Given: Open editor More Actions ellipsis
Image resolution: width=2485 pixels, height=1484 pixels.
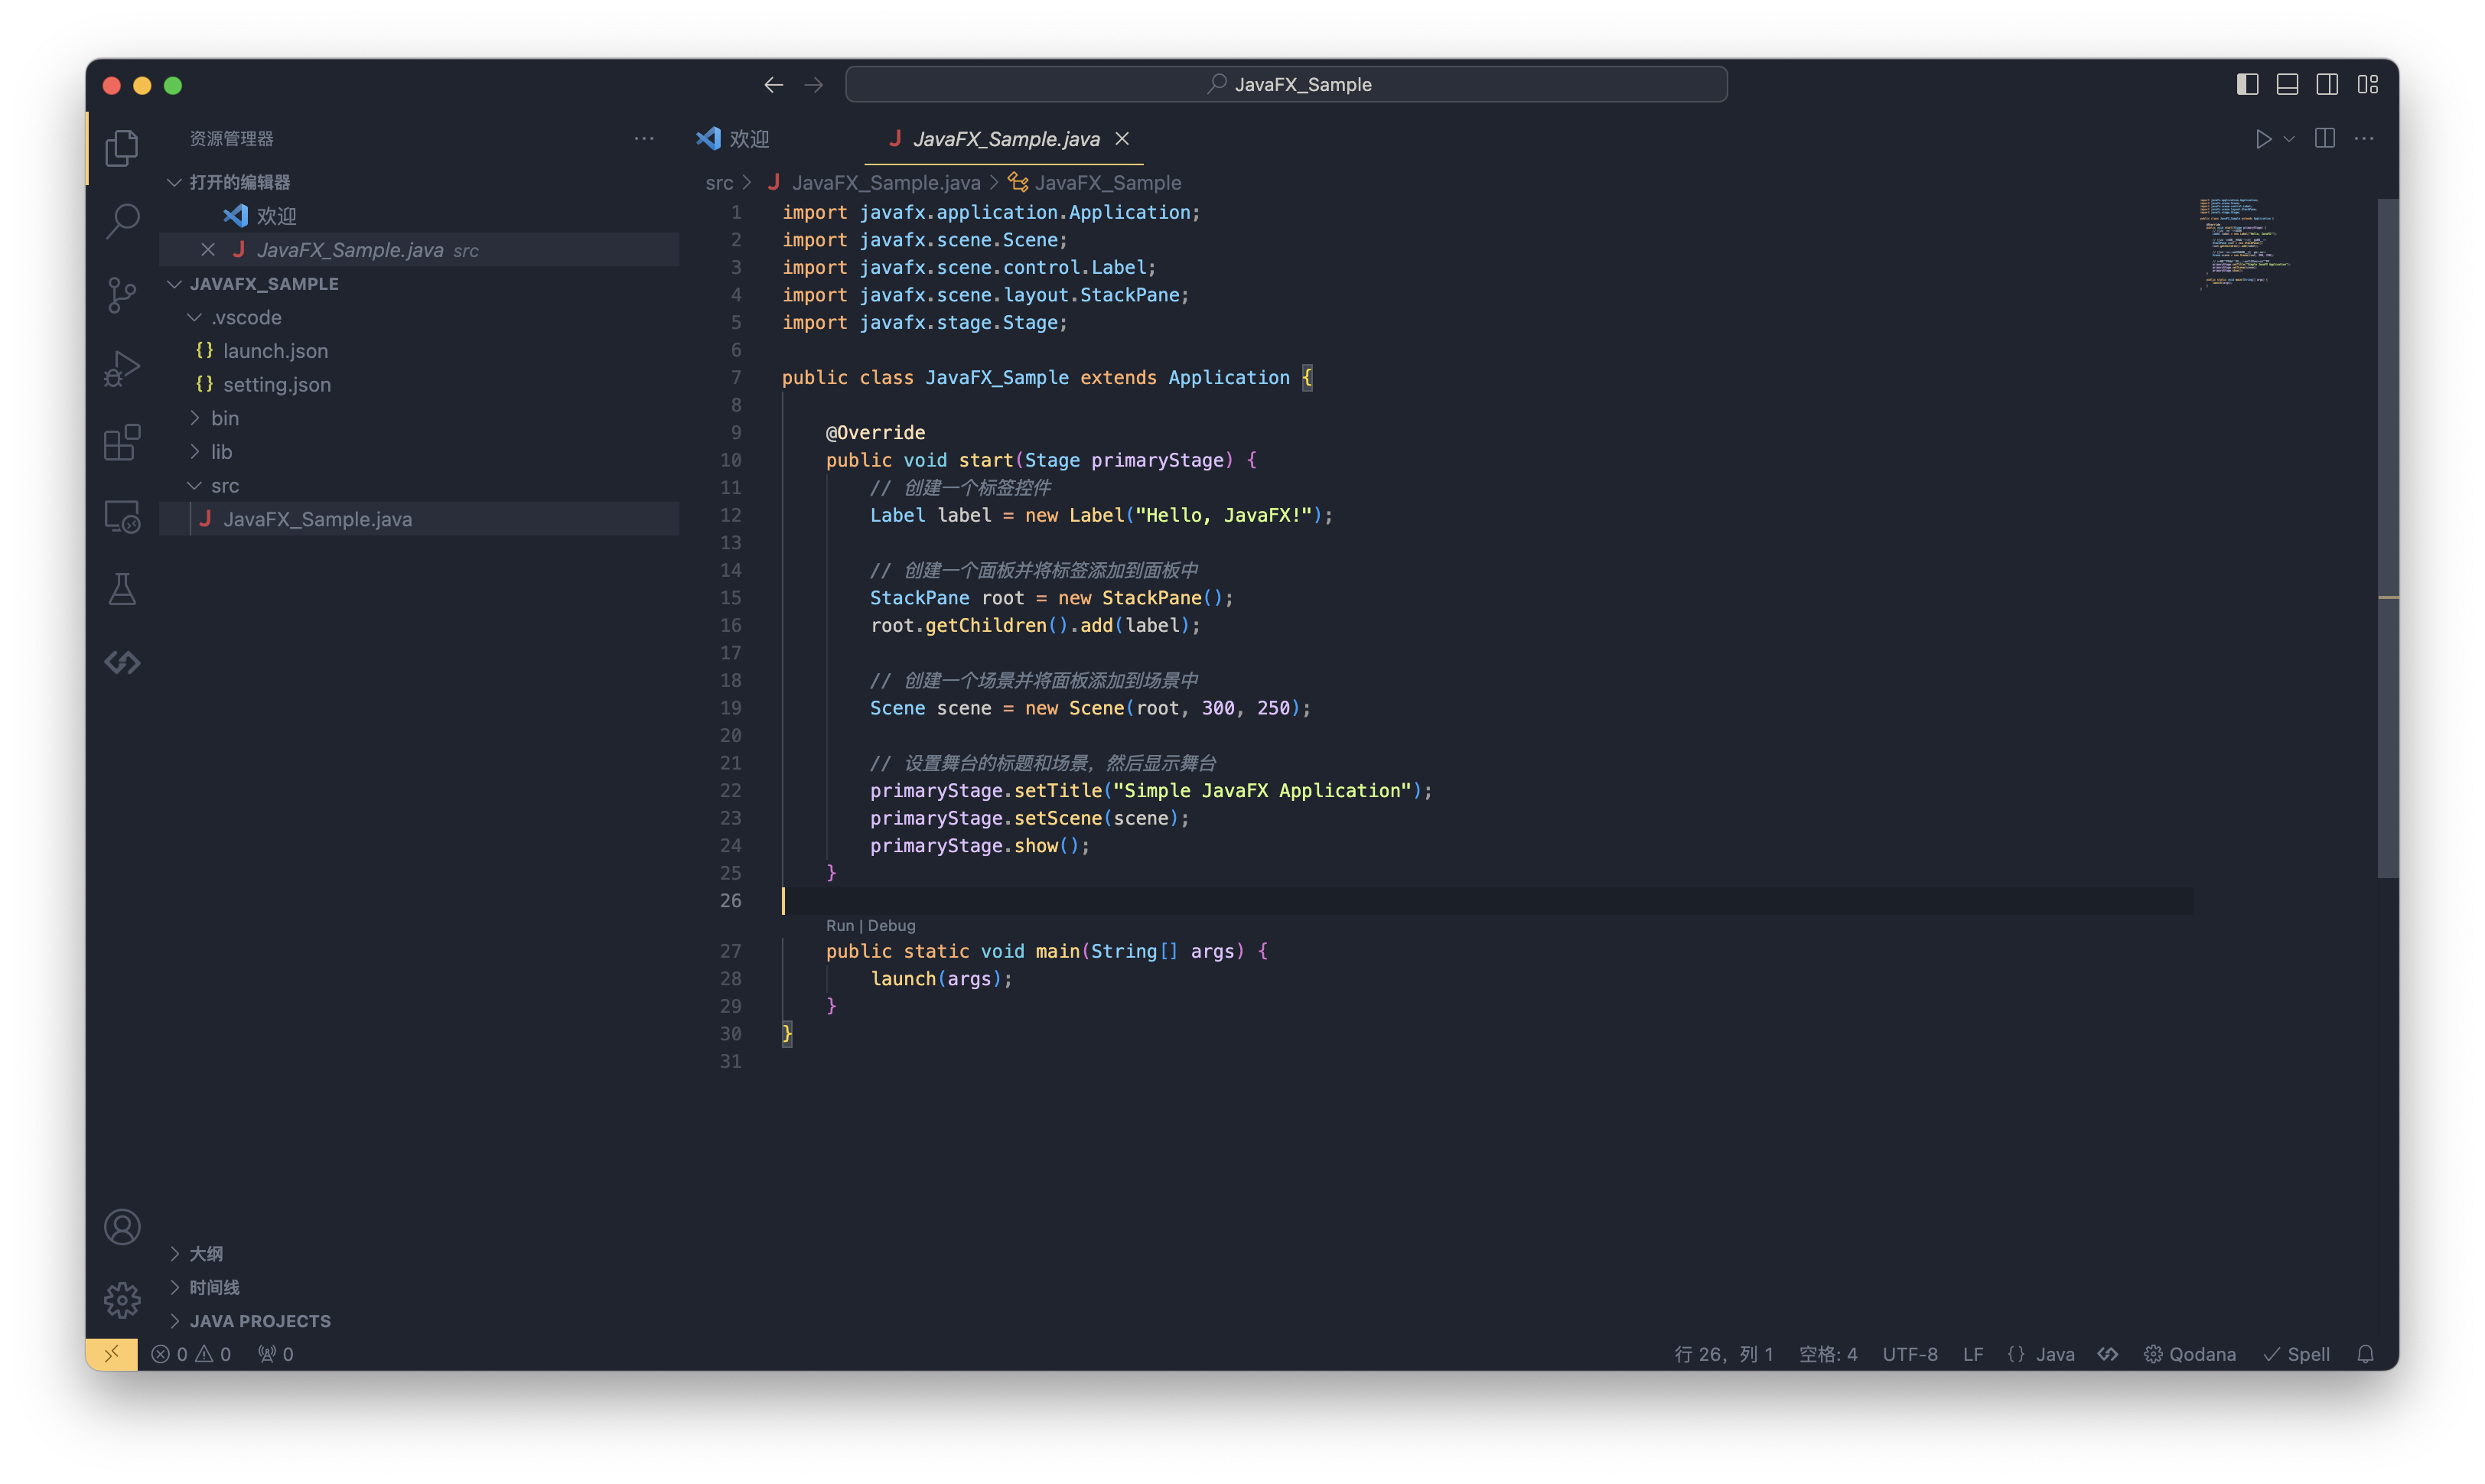Looking at the screenshot, I should [x=2364, y=139].
